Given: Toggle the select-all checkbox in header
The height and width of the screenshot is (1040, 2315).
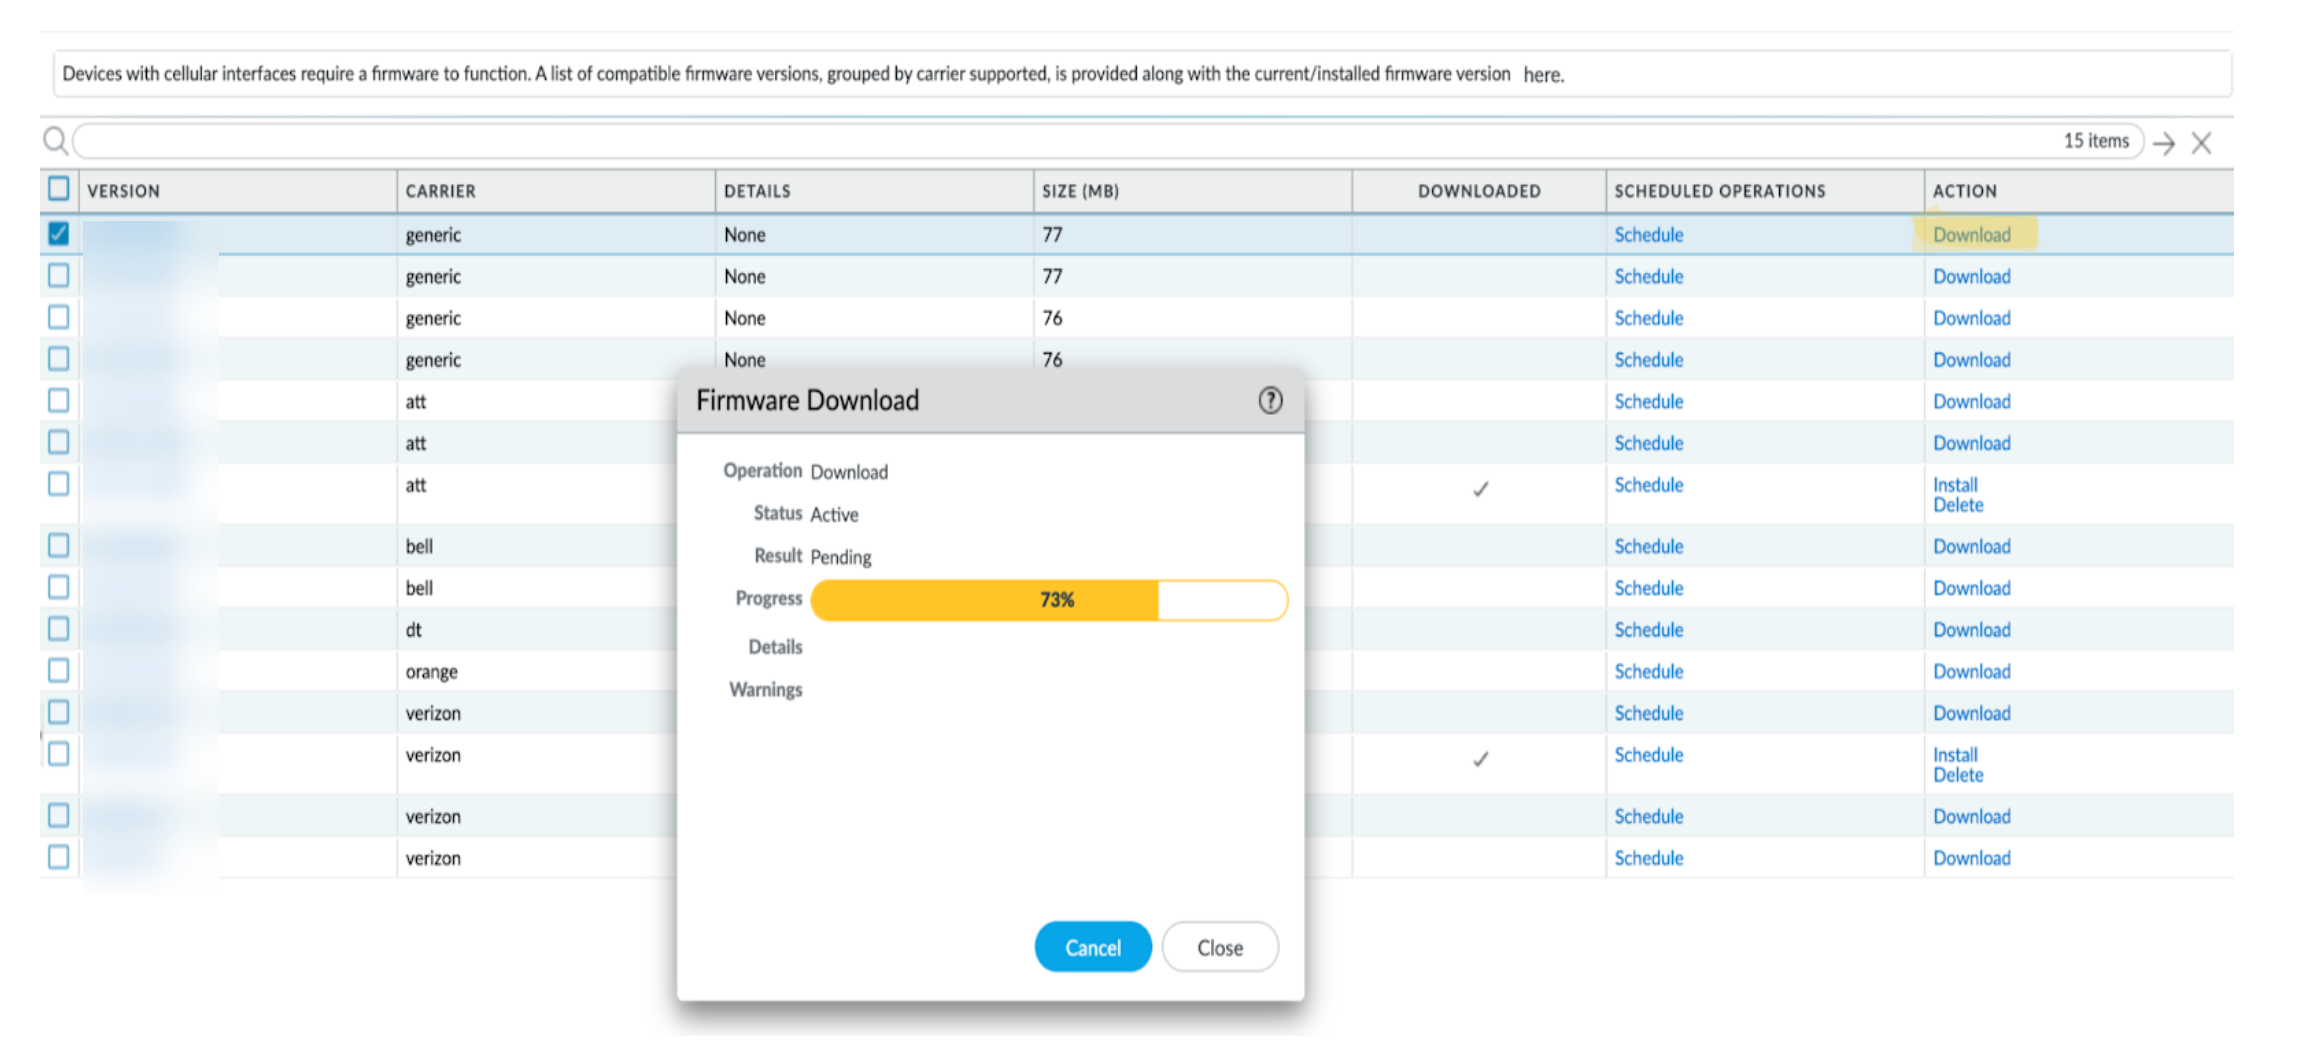Looking at the screenshot, I should (x=59, y=188).
